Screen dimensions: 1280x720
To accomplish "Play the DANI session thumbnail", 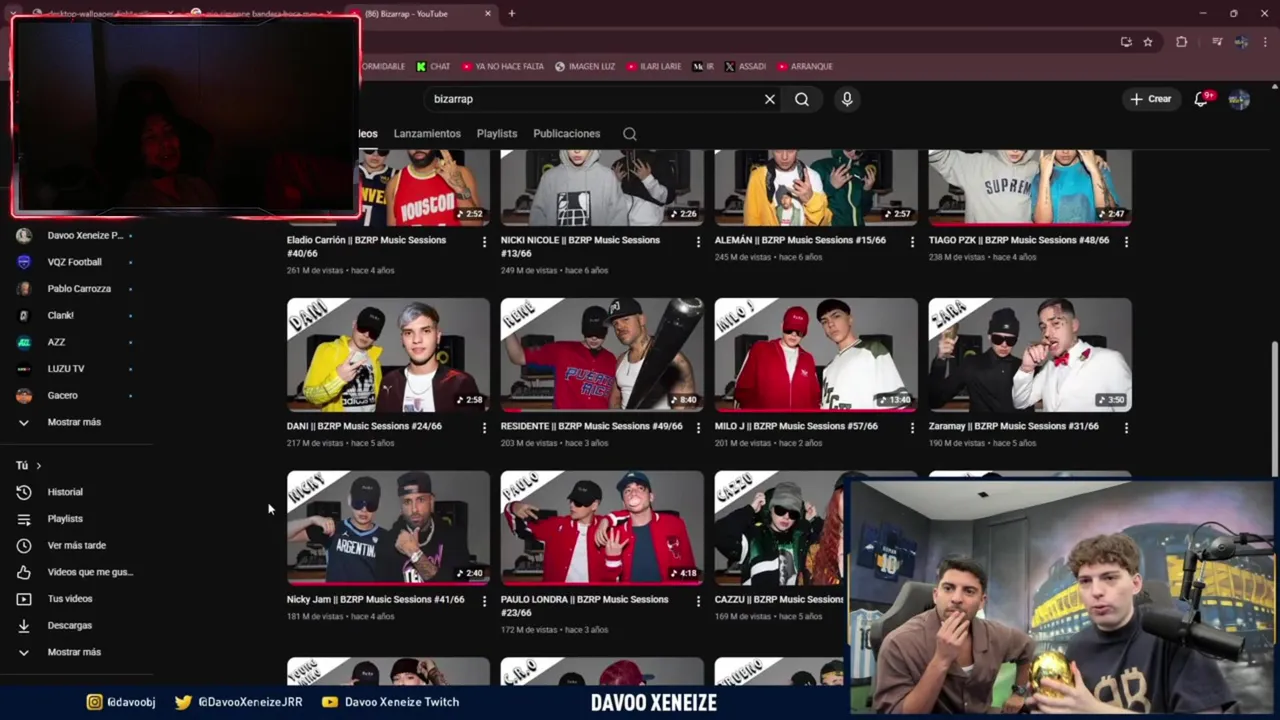I will click(388, 355).
